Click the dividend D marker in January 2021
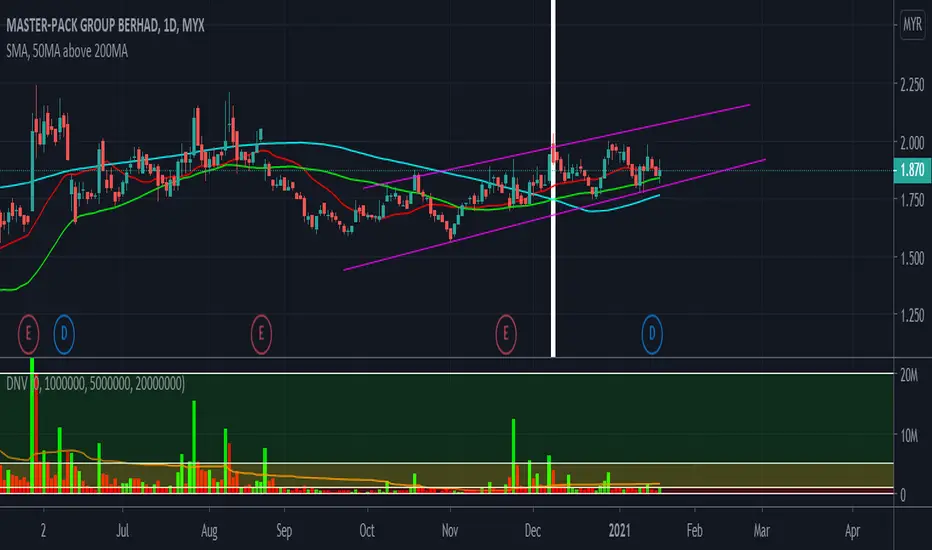 652,334
